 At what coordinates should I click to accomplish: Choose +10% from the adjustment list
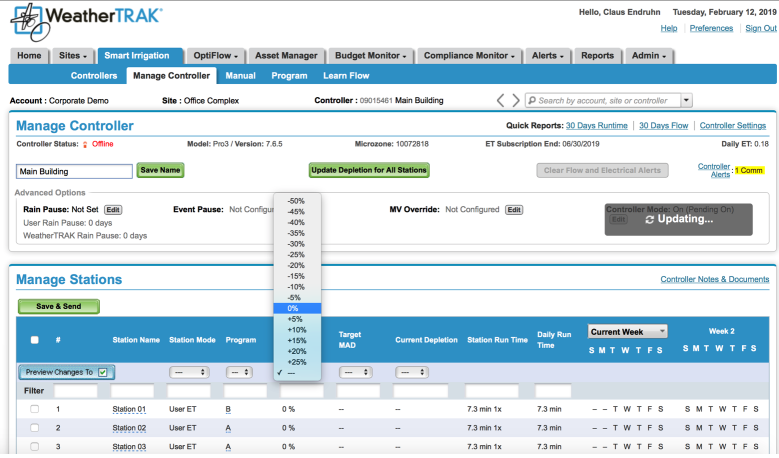coord(297,330)
